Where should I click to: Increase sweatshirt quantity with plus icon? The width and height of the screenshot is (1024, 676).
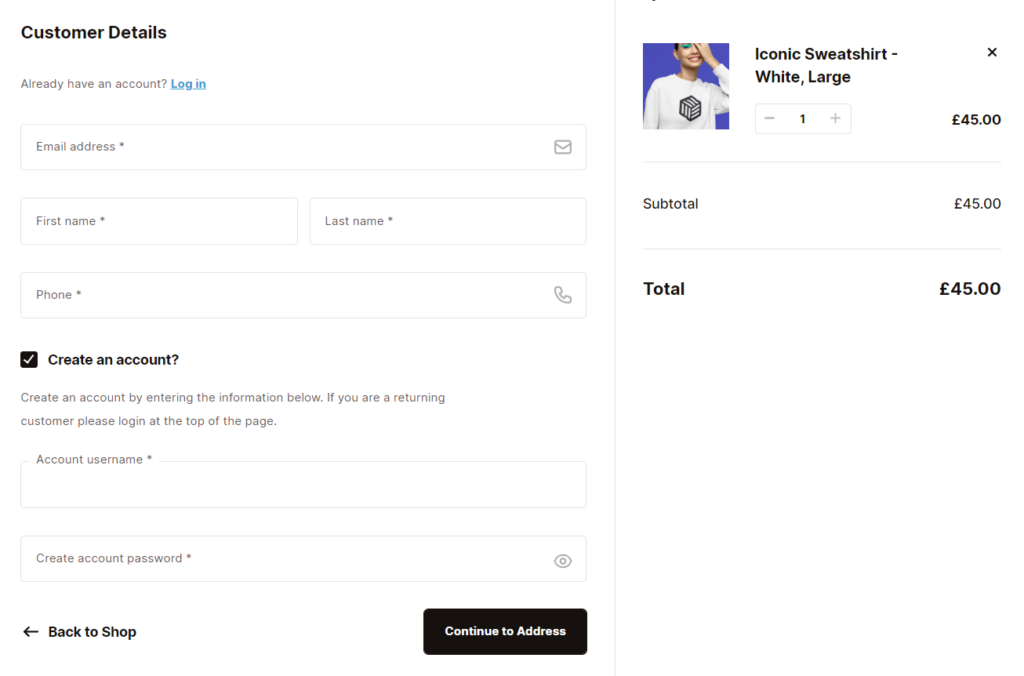pyautogui.click(x=835, y=119)
